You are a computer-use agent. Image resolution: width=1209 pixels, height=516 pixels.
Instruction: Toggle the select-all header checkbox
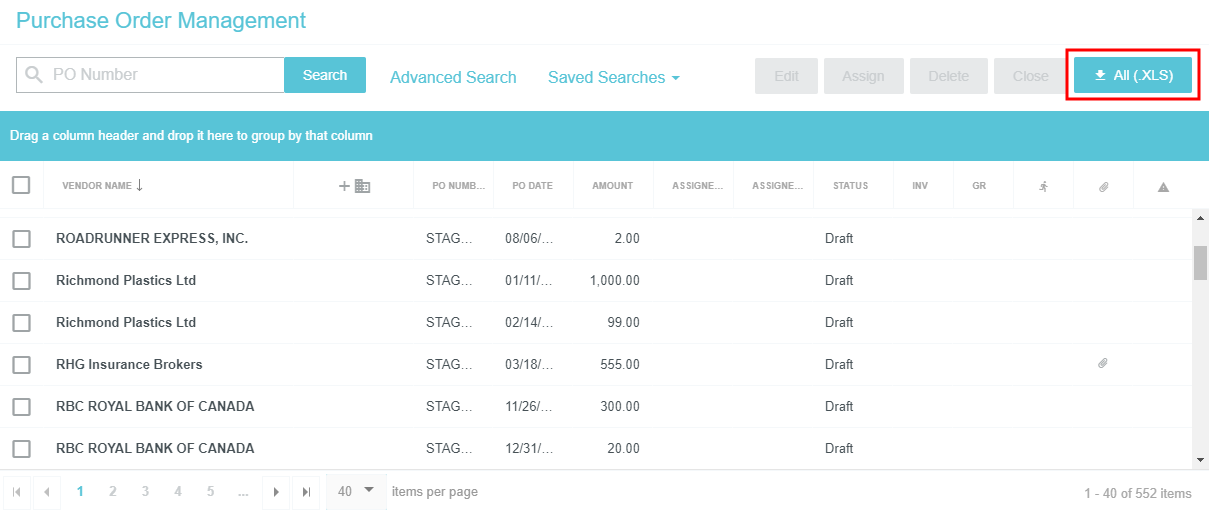[21, 185]
